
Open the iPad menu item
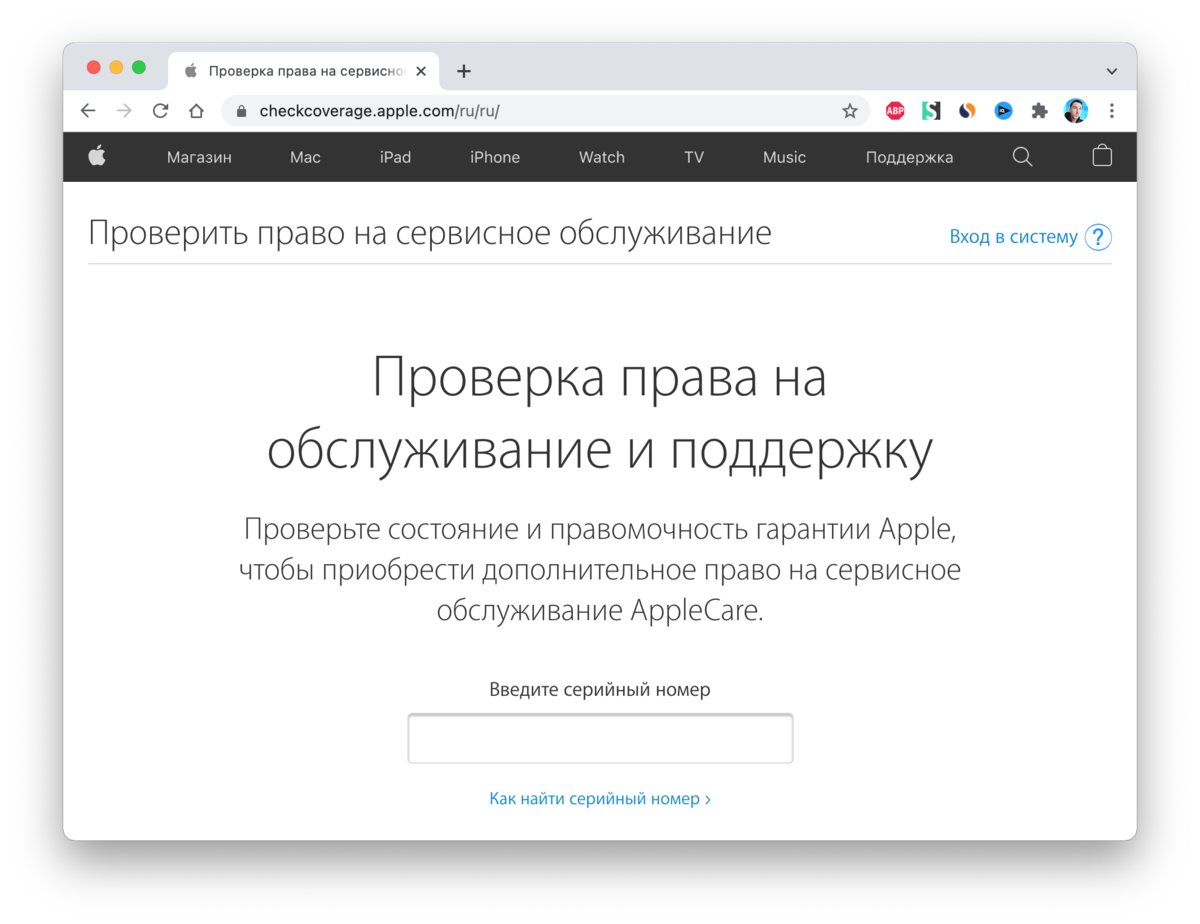pyautogui.click(x=395, y=157)
